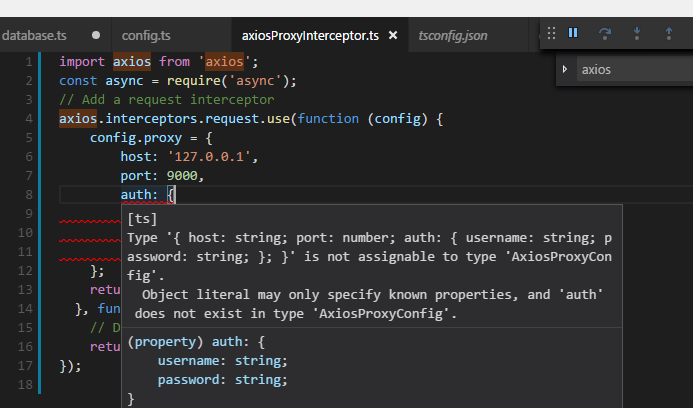693x408 pixels.
Task: Click the unsaved dot on database.ts tab
Action: pos(96,35)
